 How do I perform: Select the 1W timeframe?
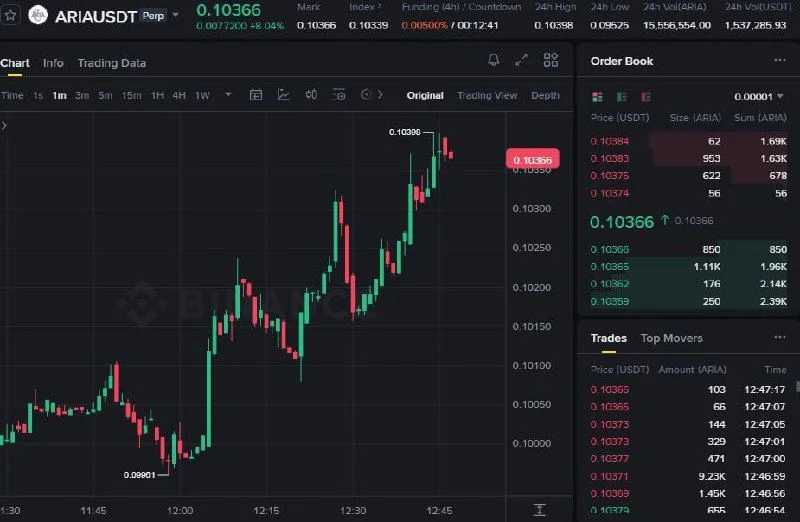[x=202, y=95]
